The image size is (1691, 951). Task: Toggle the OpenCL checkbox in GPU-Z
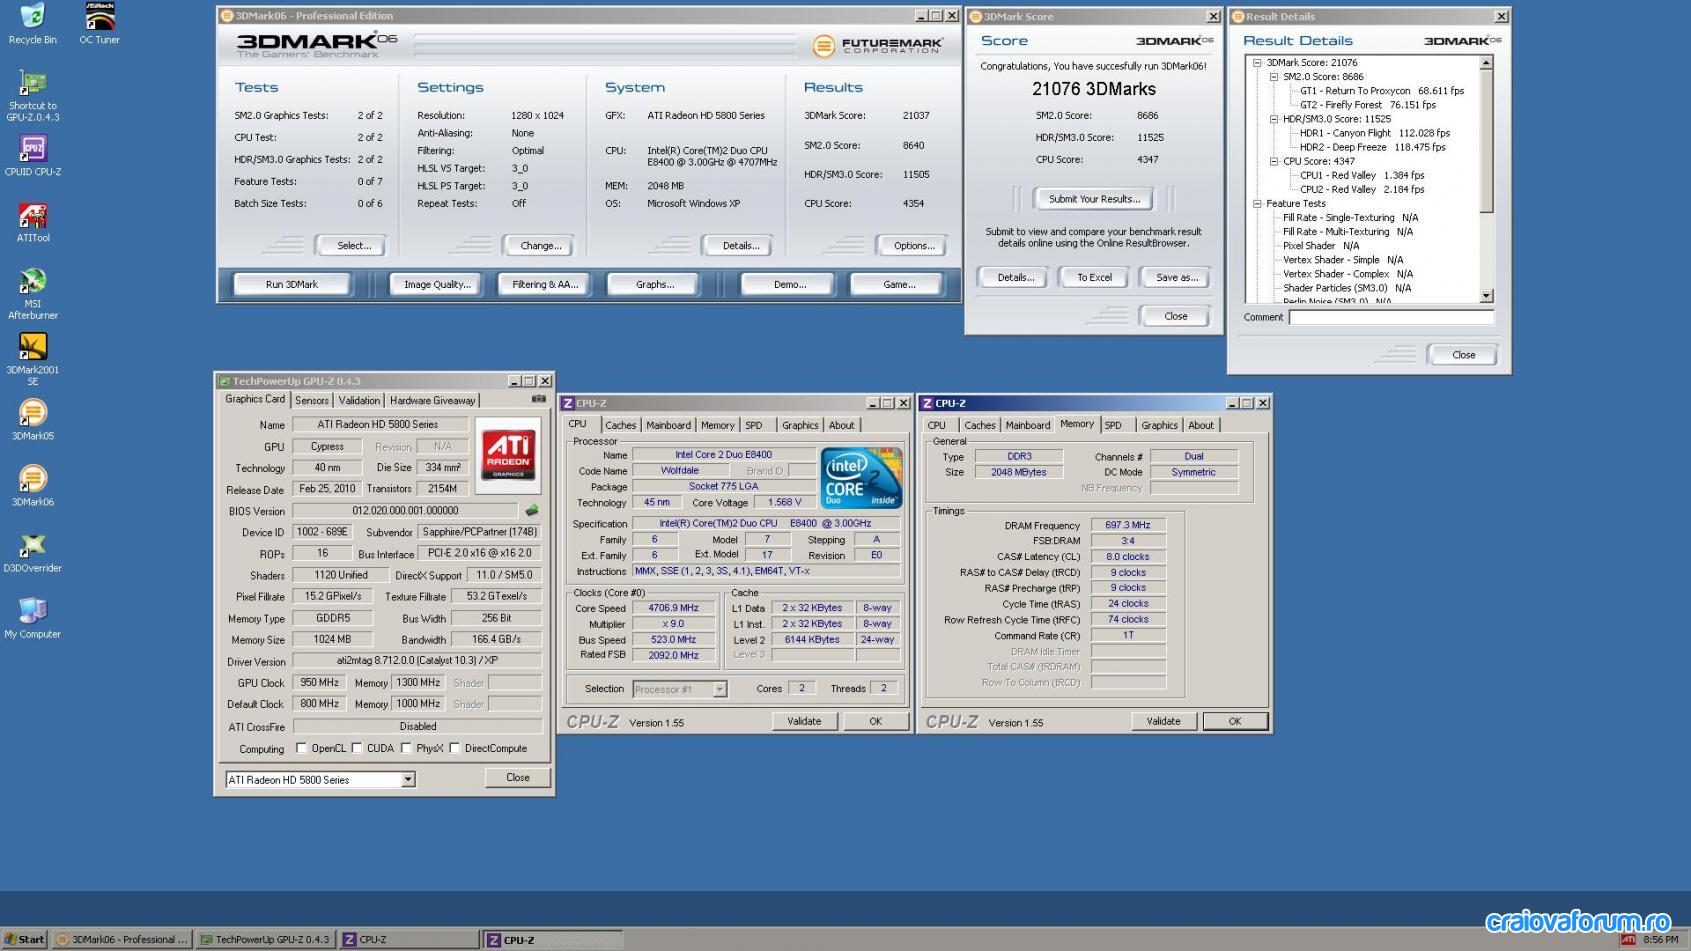[301, 748]
